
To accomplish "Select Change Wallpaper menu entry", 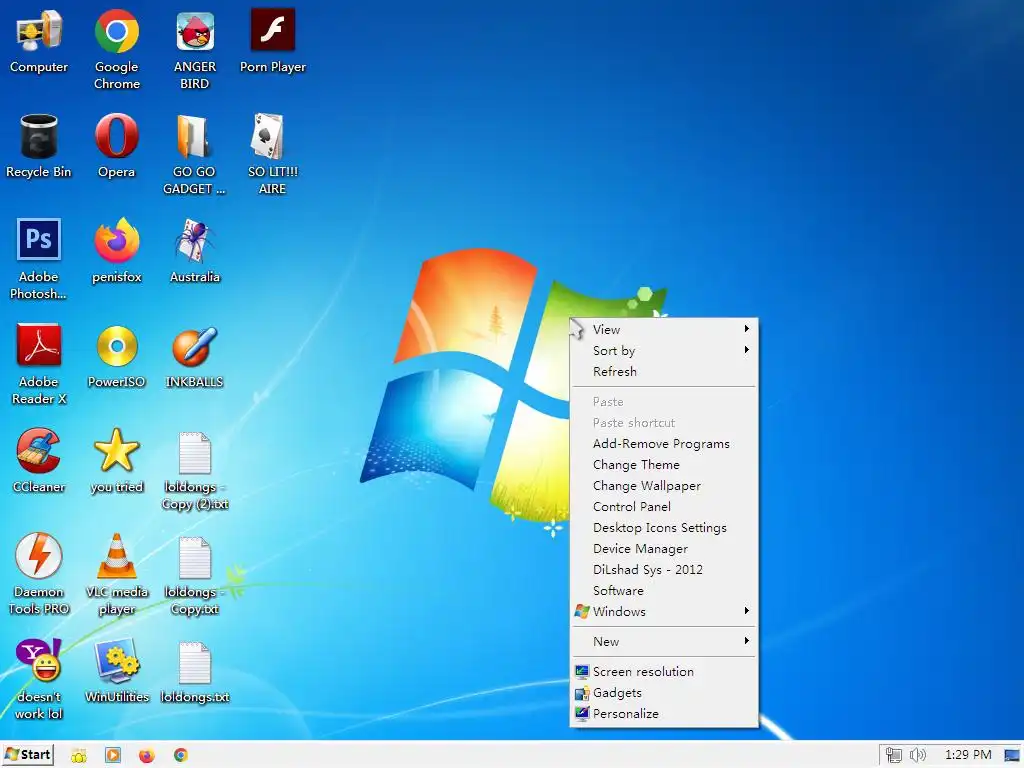I will tap(664, 485).
